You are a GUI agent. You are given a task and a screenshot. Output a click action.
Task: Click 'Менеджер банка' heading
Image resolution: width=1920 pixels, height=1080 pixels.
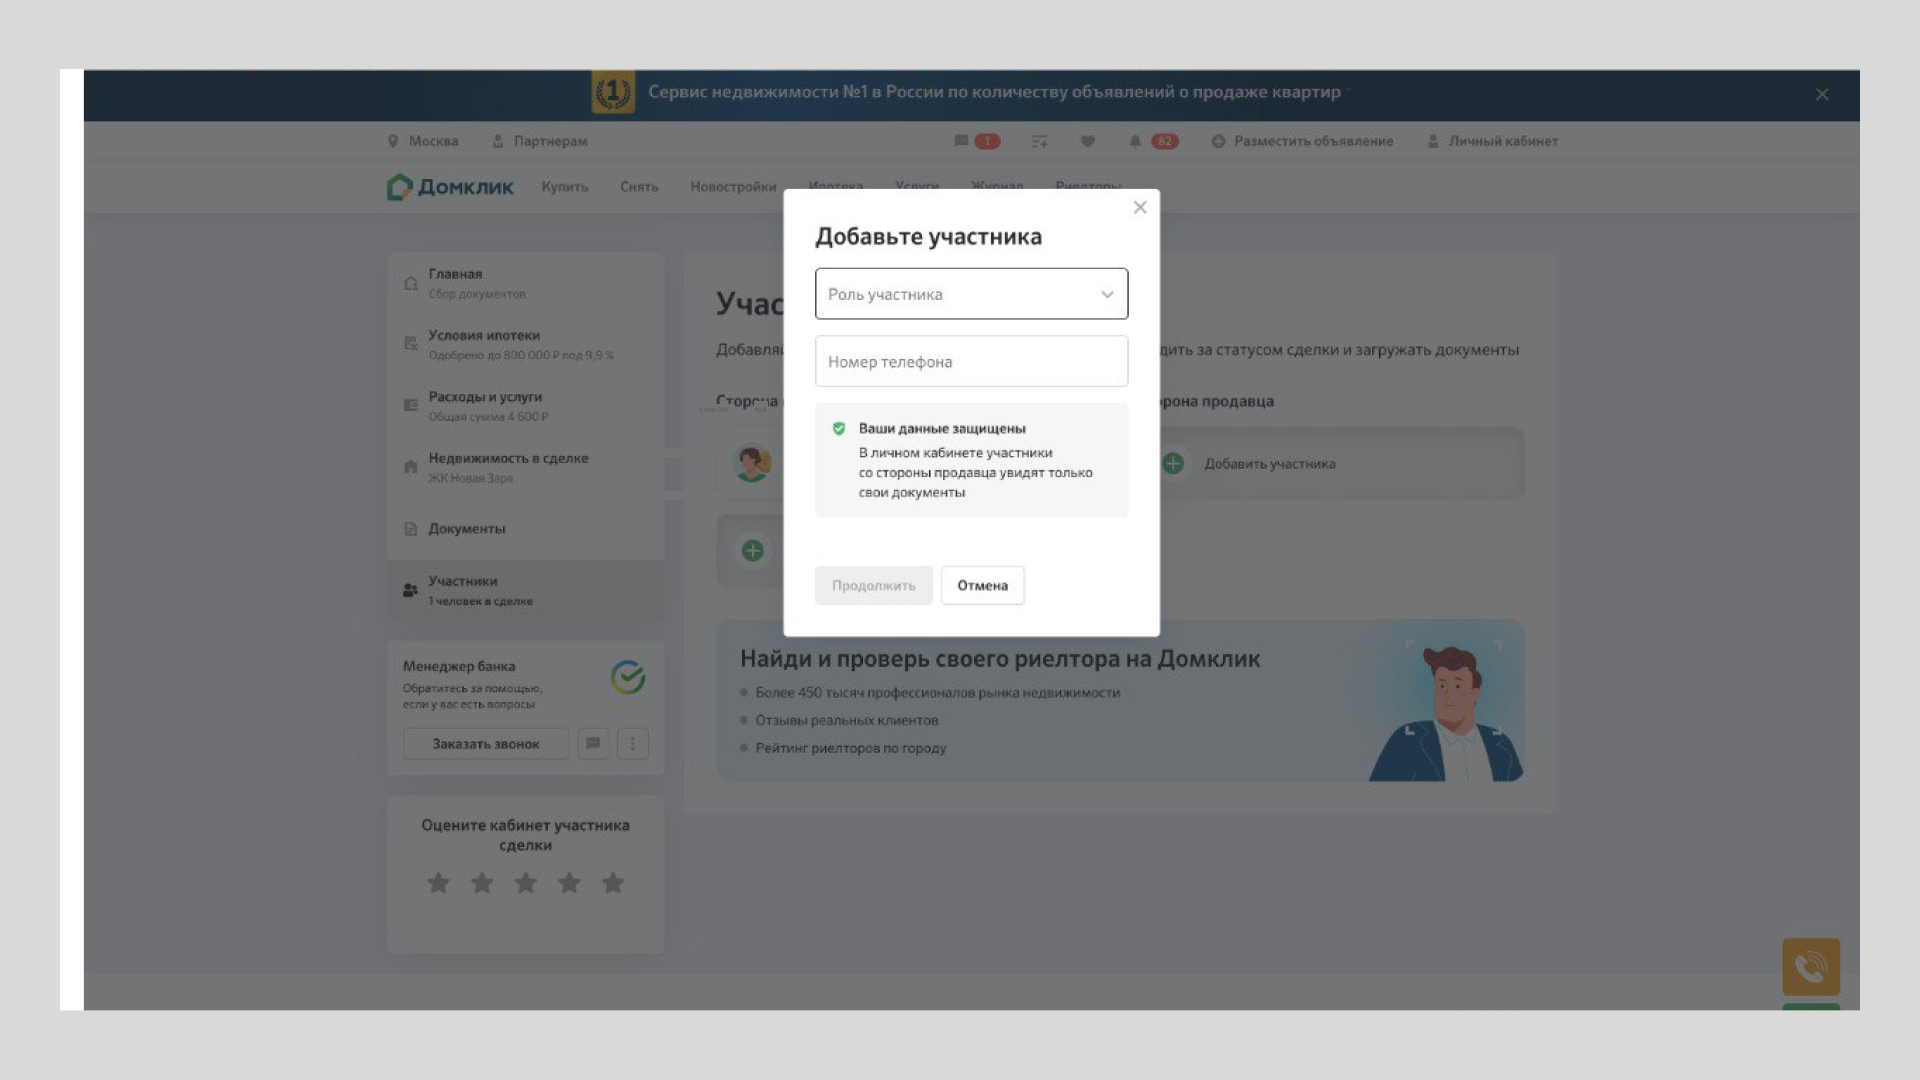tap(459, 666)
